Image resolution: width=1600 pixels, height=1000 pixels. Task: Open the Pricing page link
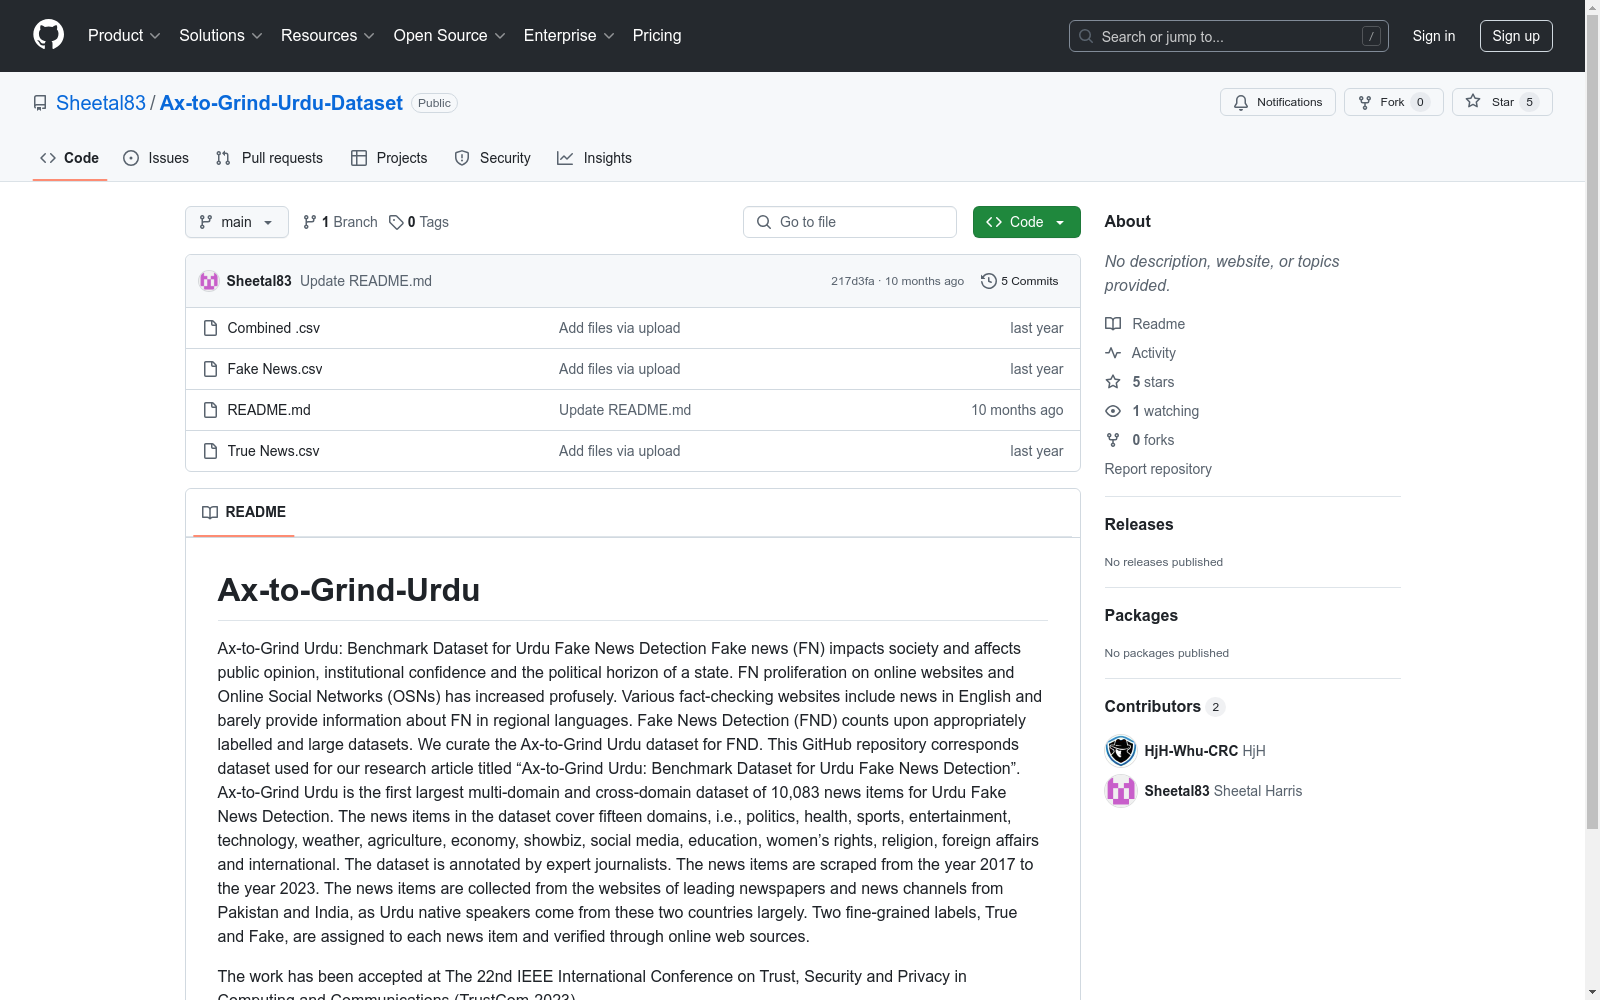657,36
